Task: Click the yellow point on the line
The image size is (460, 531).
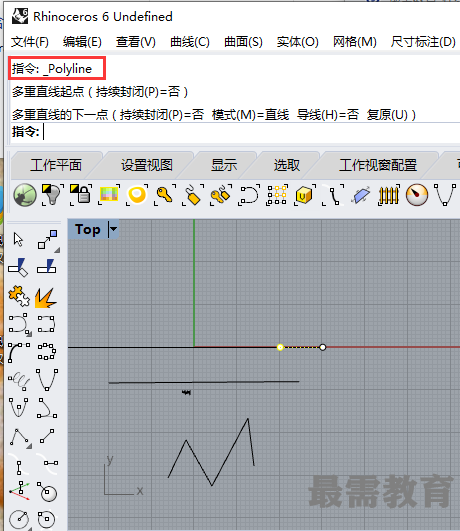Action: pyautogui.click(x=280, y=347)
